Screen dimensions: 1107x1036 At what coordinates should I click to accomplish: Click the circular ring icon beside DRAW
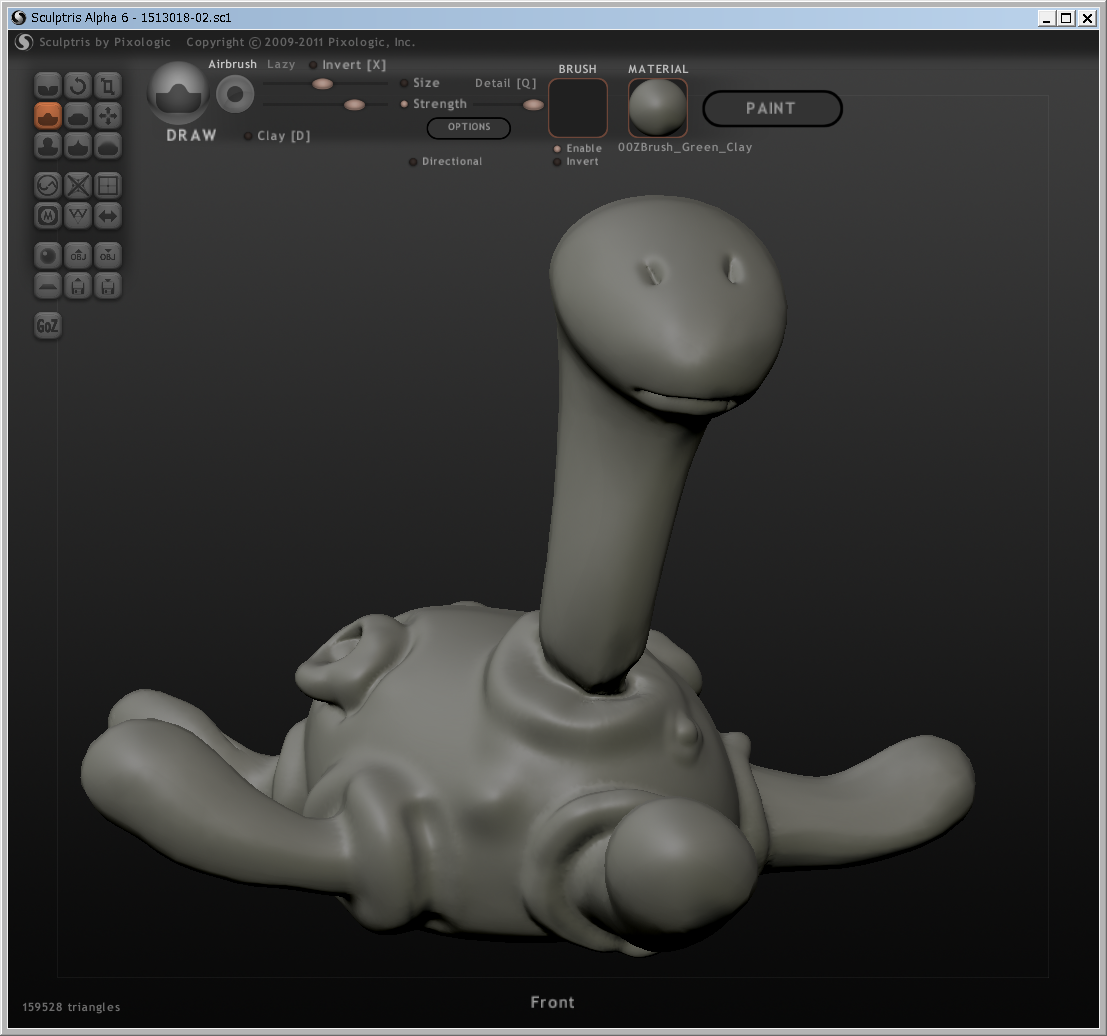[x=235, y=94]
